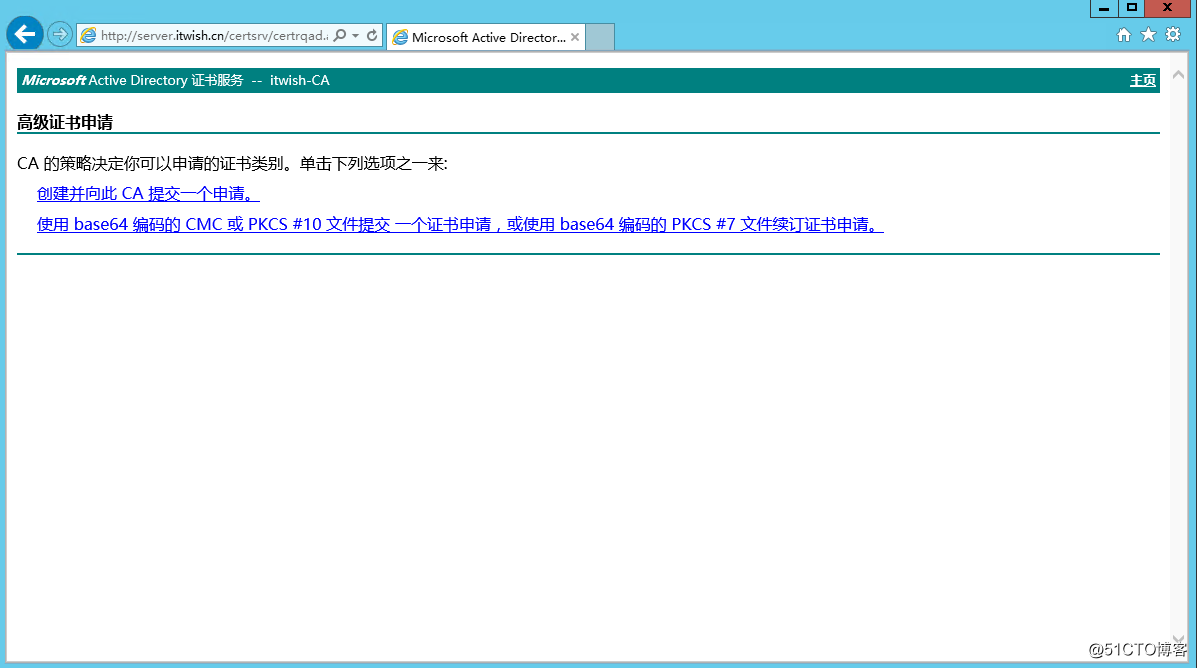Open link 创建并向此 CA 提交一个申请

[x=148, y=194]
